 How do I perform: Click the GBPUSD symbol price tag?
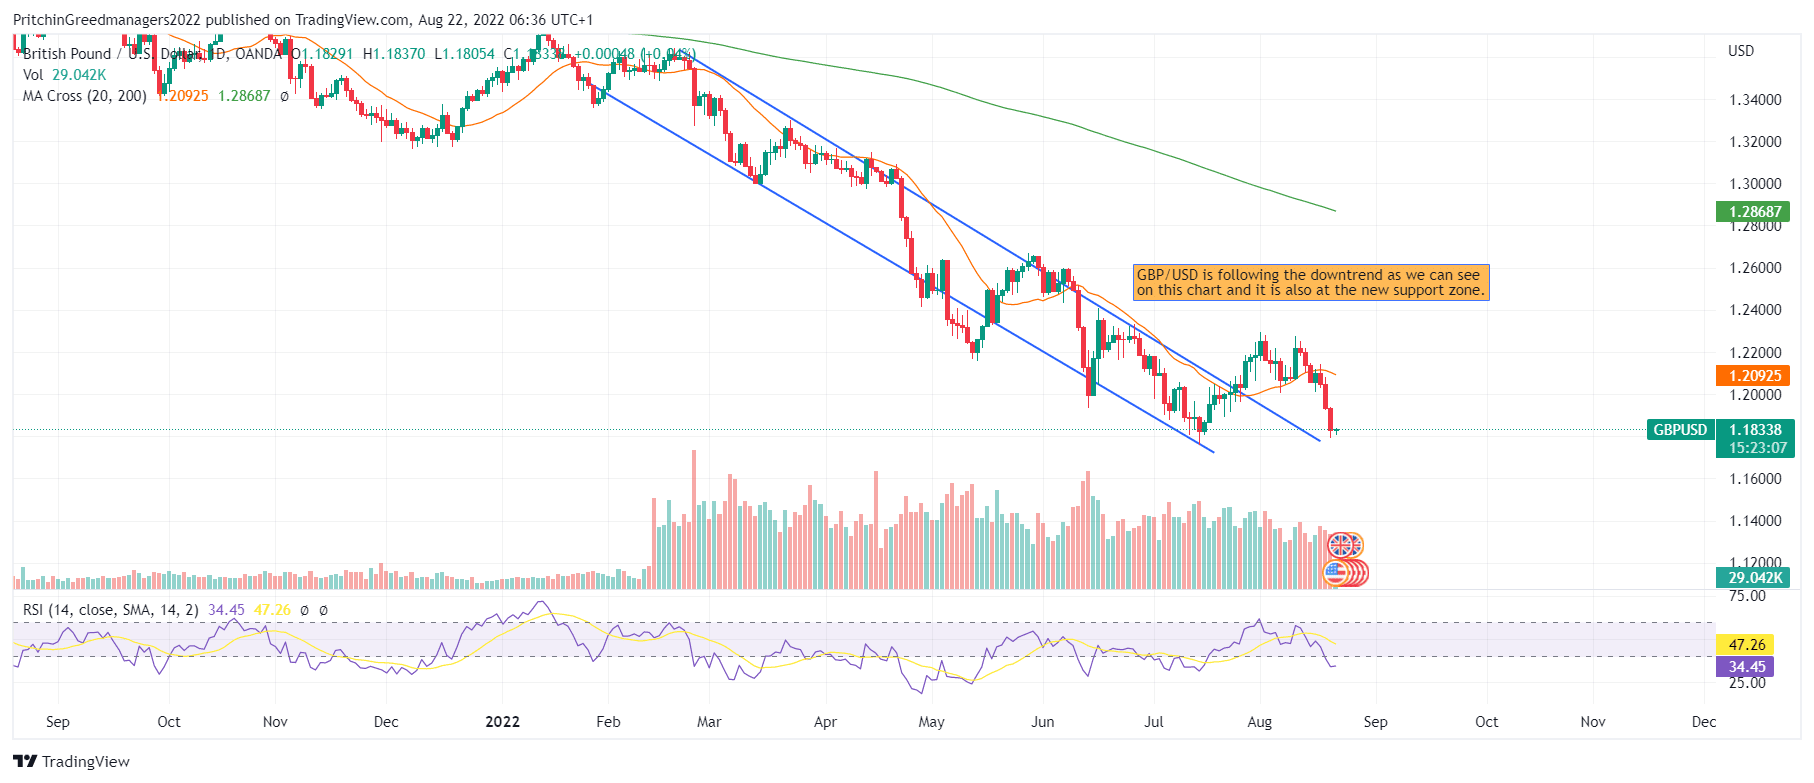(x=1680, y=430)
